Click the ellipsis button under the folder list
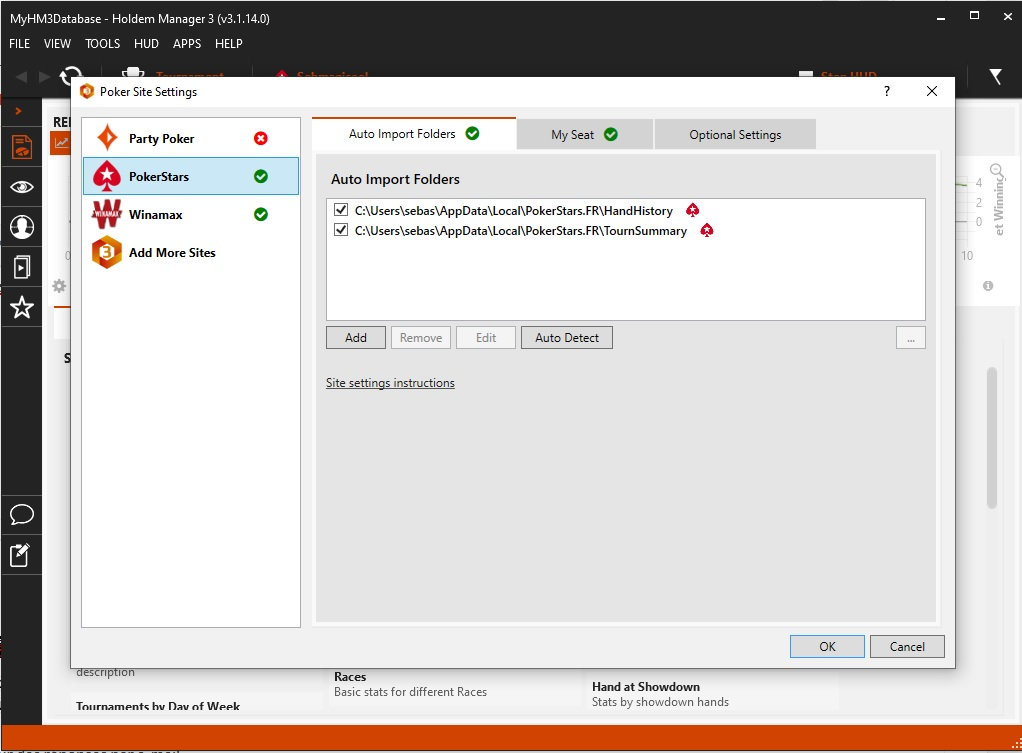 click(x=911, y=338)
